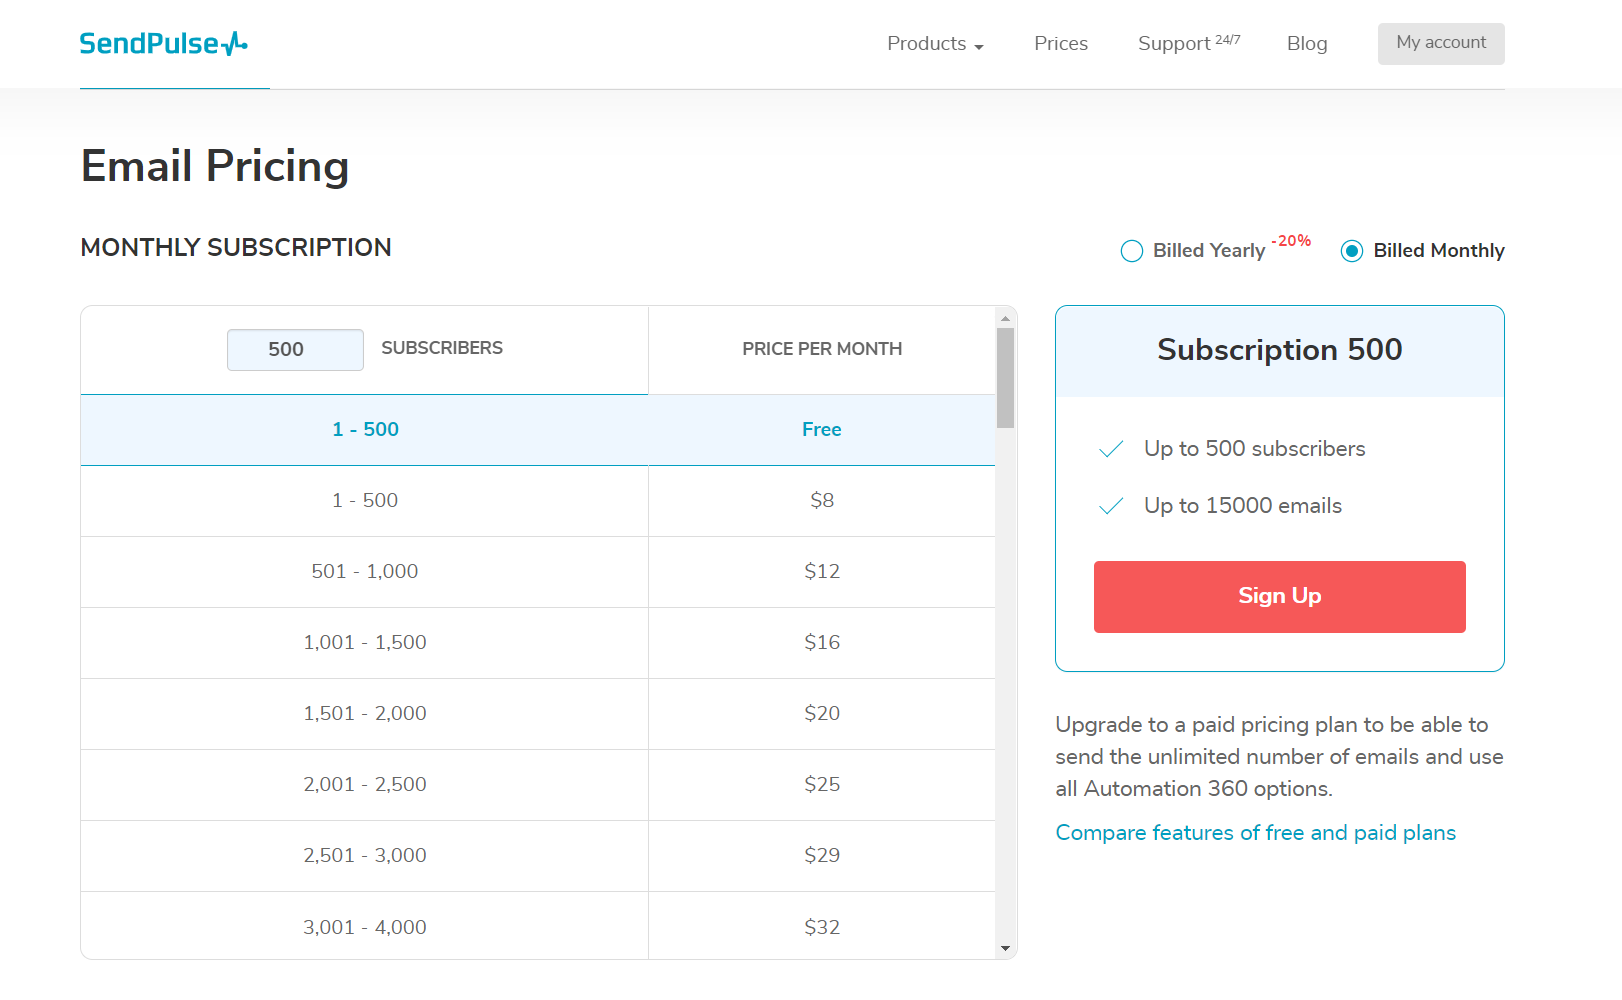The width and height of the screenshot is (1622, 1000).
Task: Navigate to the Blog section
Action: click(1306, 43)
